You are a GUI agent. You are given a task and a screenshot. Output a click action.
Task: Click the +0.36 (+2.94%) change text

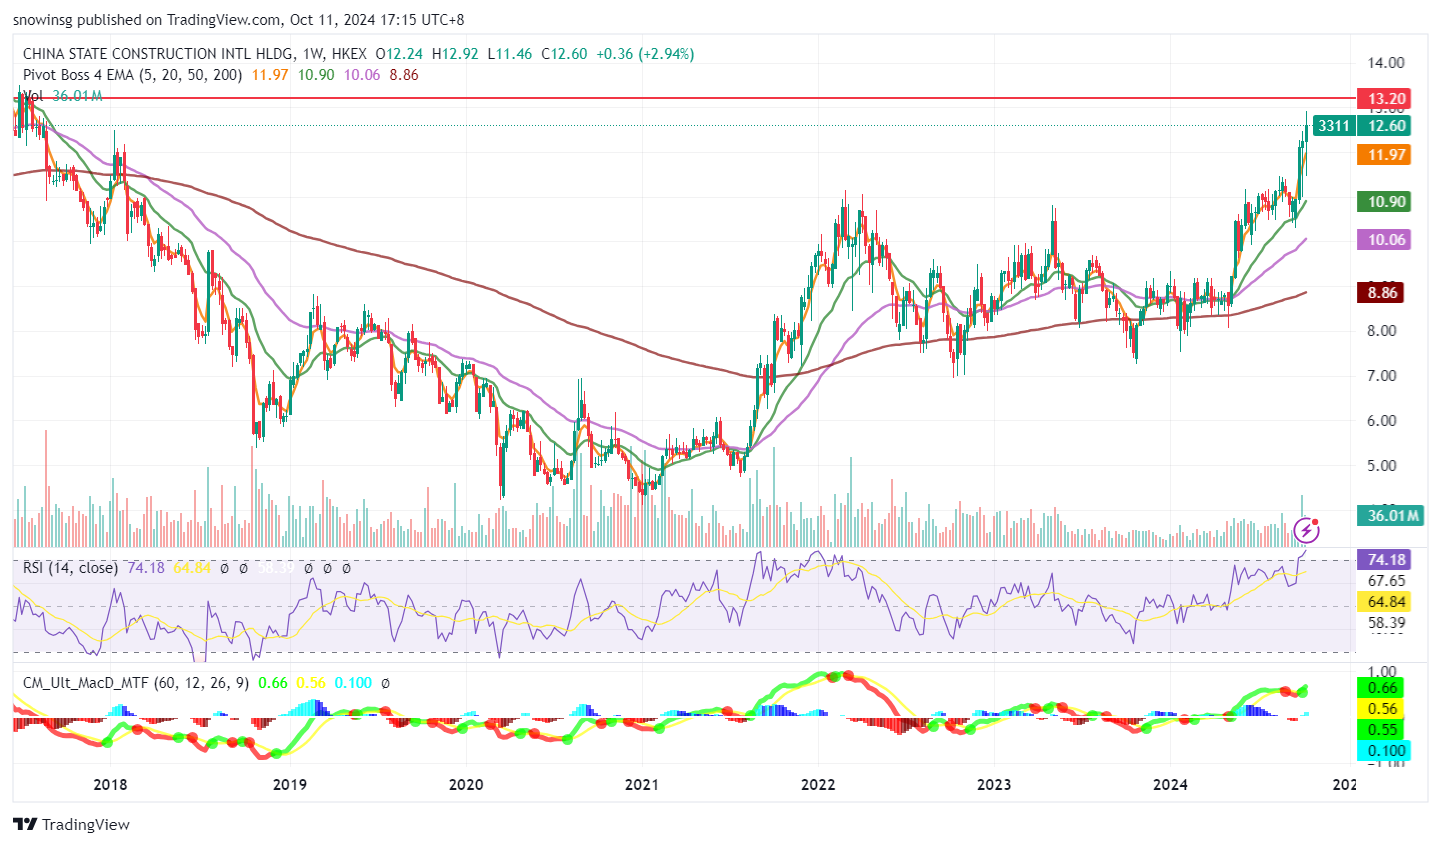tap(645, 54)
